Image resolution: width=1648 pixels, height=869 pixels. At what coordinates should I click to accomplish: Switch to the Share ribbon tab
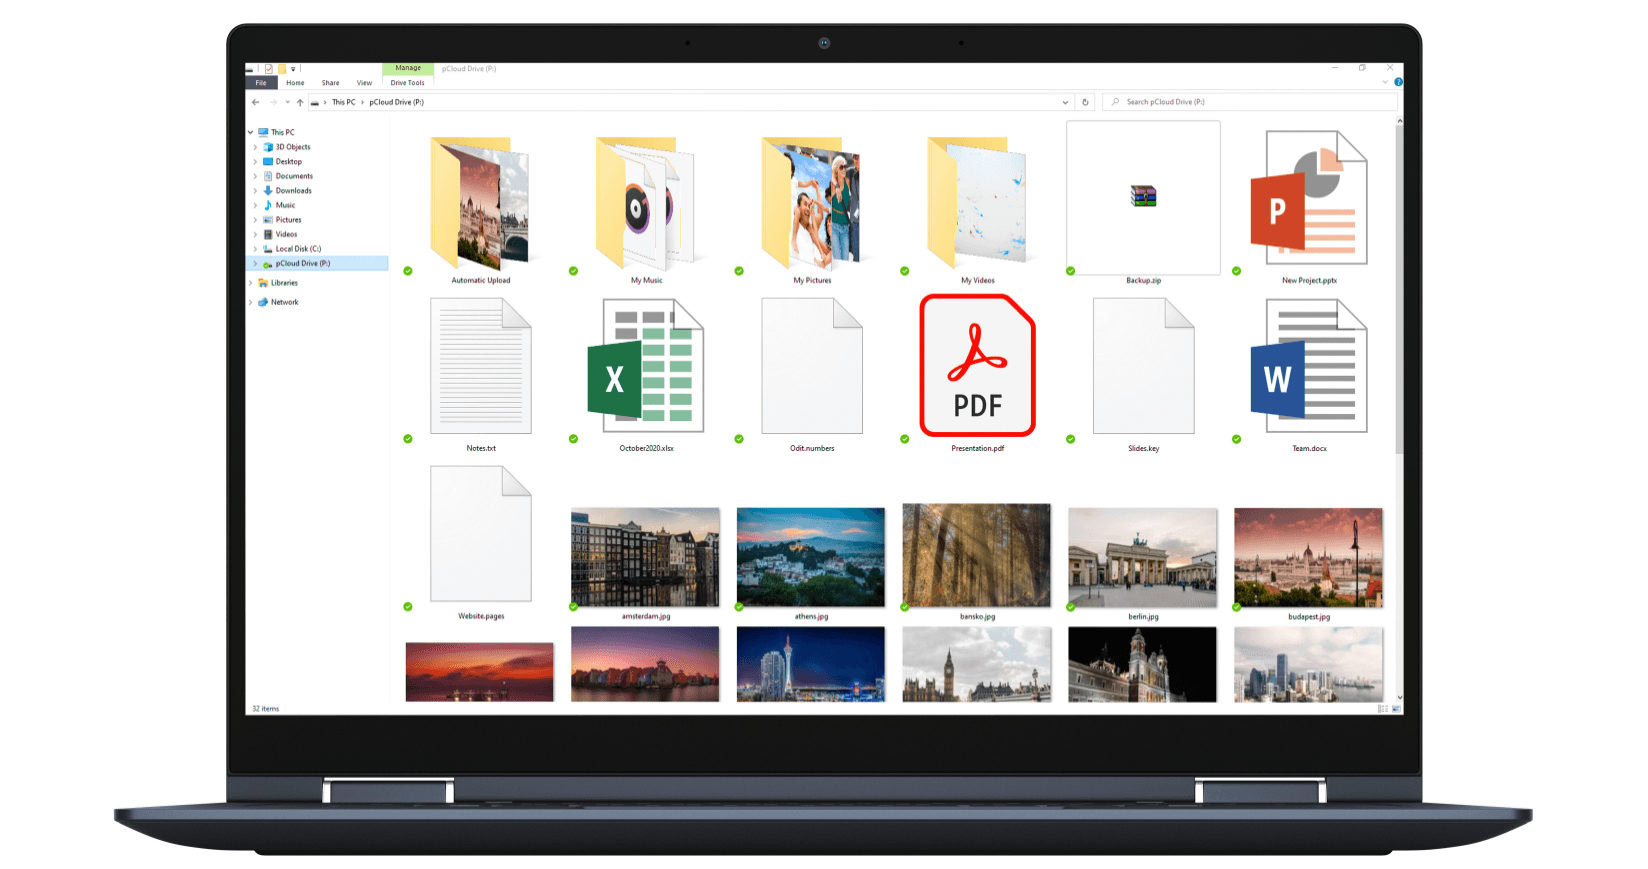click(331, 83)
